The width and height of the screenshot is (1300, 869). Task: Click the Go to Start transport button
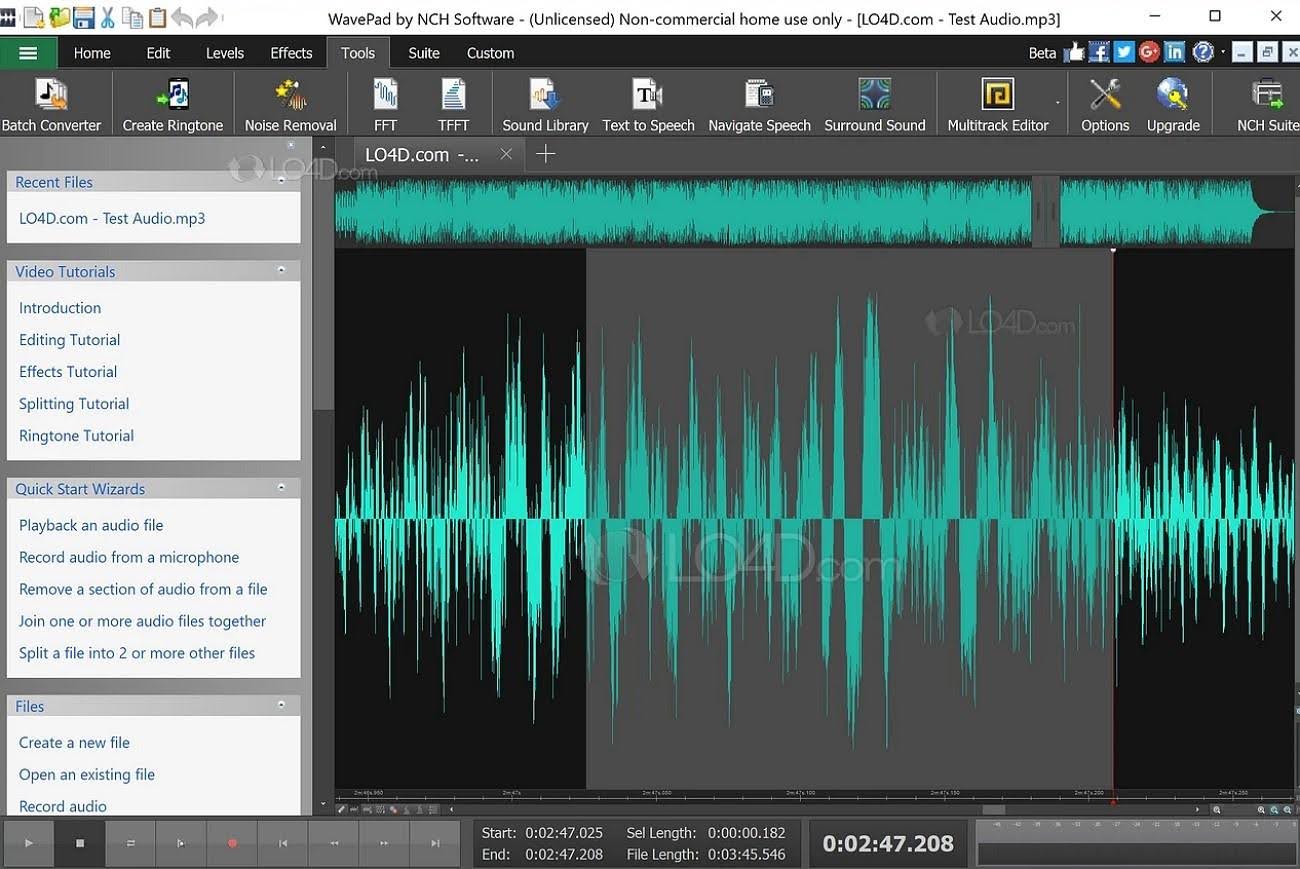[x=283, y=843]
